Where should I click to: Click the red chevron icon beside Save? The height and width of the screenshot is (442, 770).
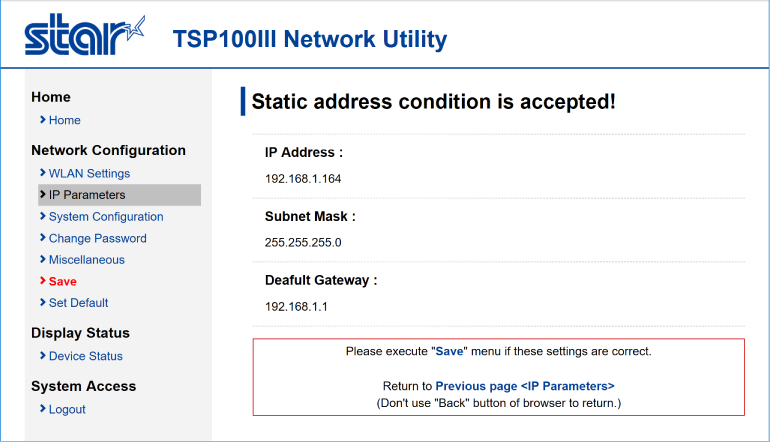click(x=43, y=281)
